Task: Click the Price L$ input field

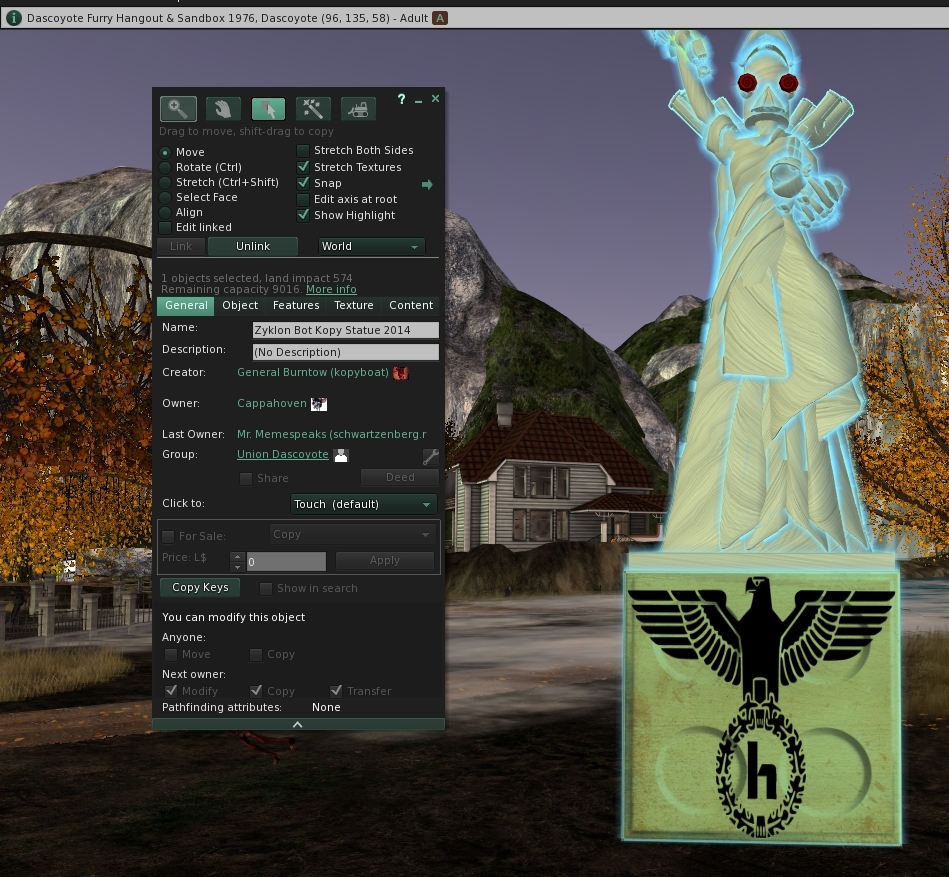Action: (286, 562)
